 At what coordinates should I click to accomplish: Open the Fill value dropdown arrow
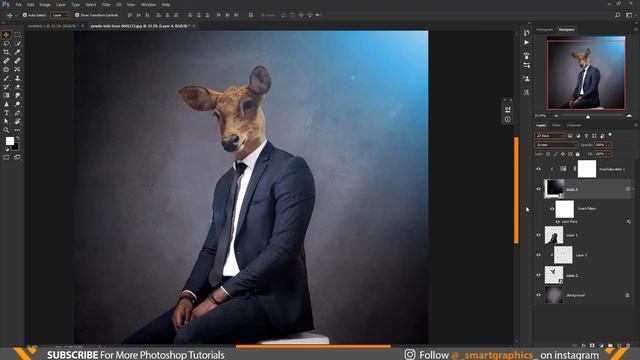pos(609,154)
